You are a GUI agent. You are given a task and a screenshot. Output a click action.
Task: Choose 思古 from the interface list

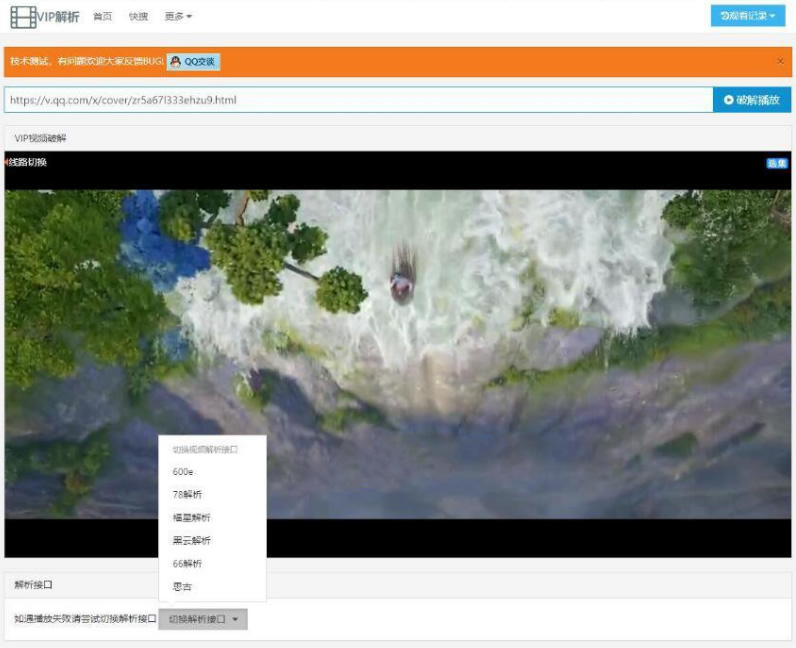coord(182,586)
